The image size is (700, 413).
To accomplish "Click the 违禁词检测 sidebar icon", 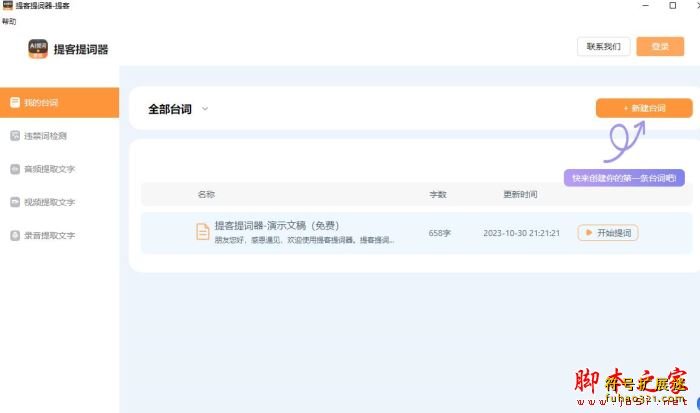I will tap(15, 136).
